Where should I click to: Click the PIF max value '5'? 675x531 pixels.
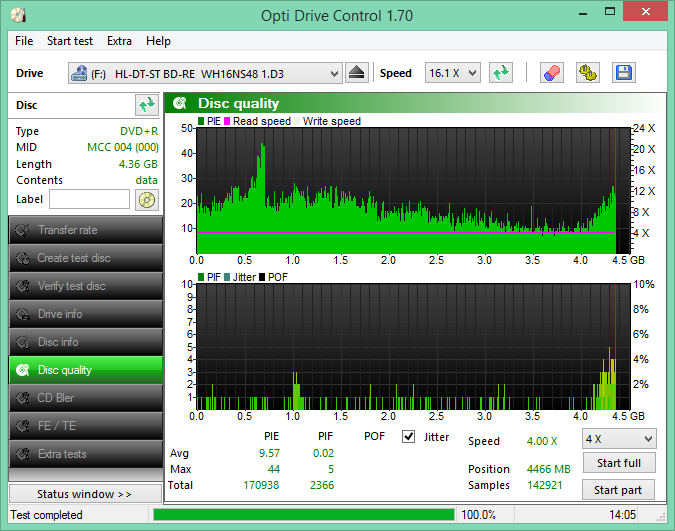click(331, 469)
